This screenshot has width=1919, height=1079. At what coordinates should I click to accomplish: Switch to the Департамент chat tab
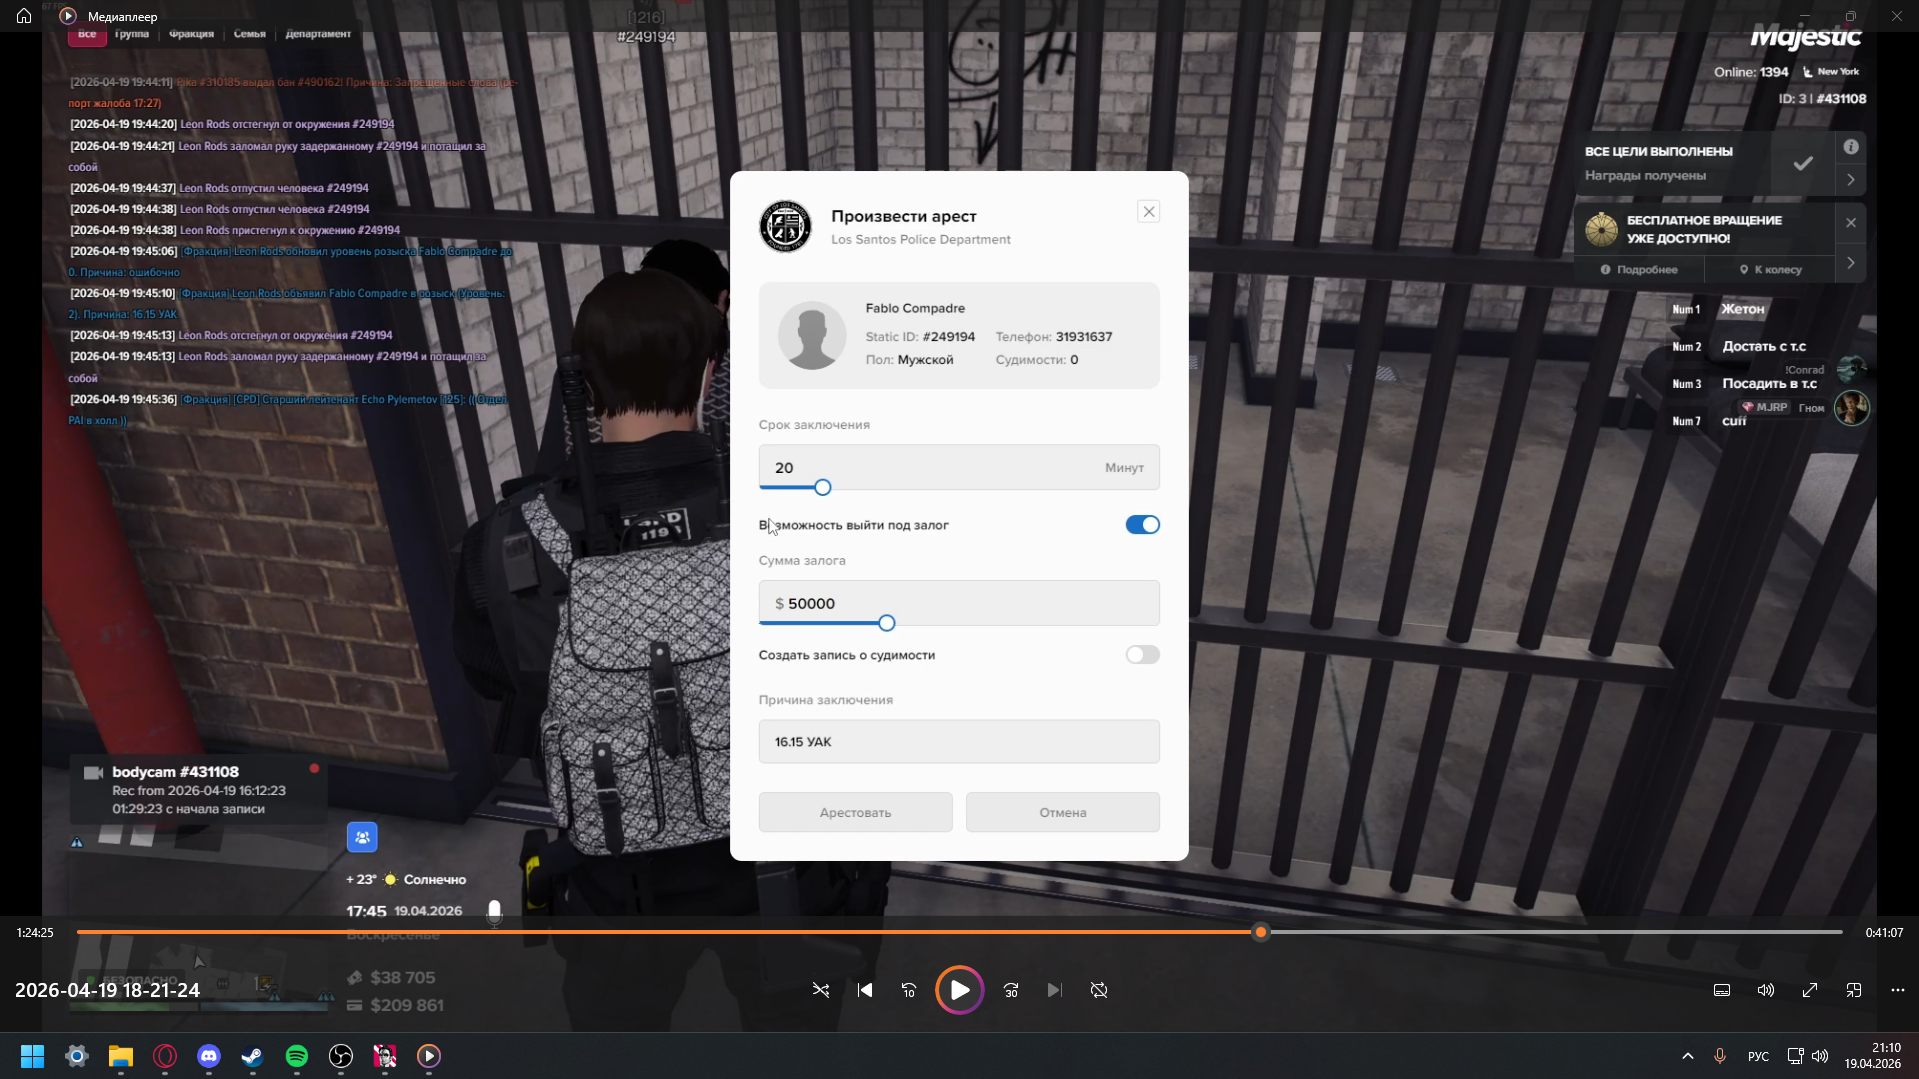click(318, 34)
